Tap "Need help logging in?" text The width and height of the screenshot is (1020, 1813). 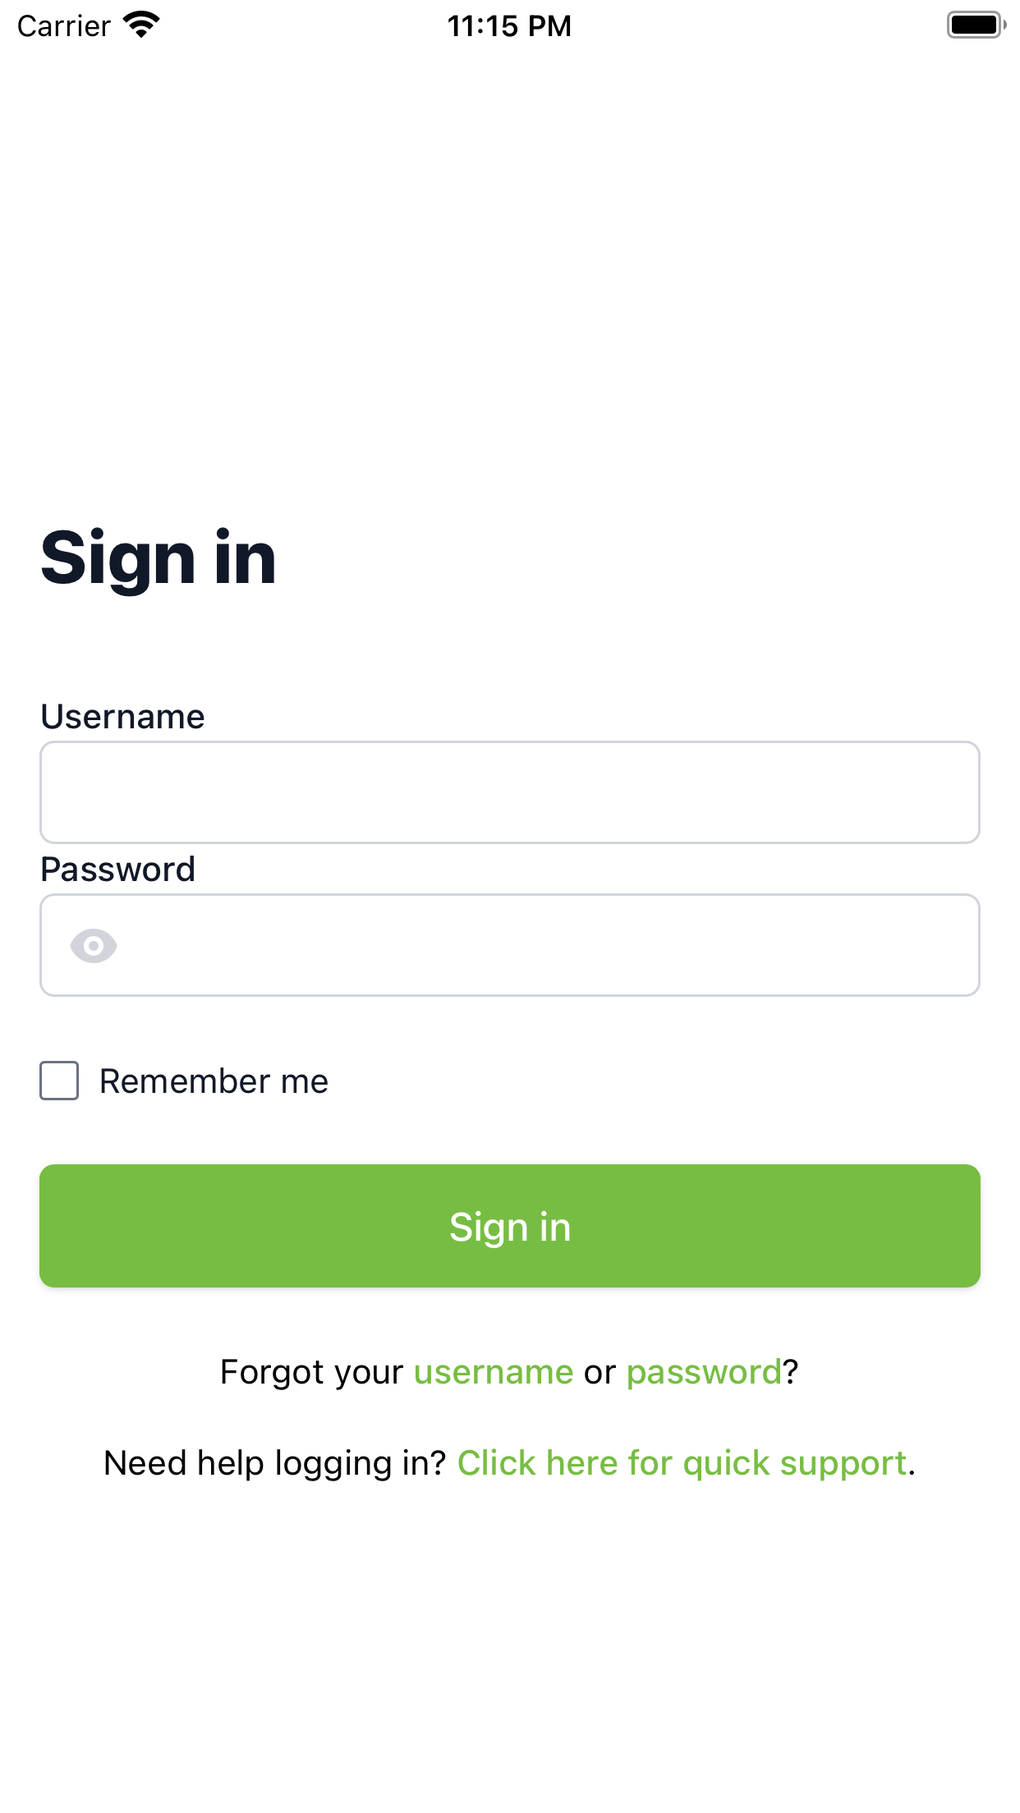pos(274,1463)
